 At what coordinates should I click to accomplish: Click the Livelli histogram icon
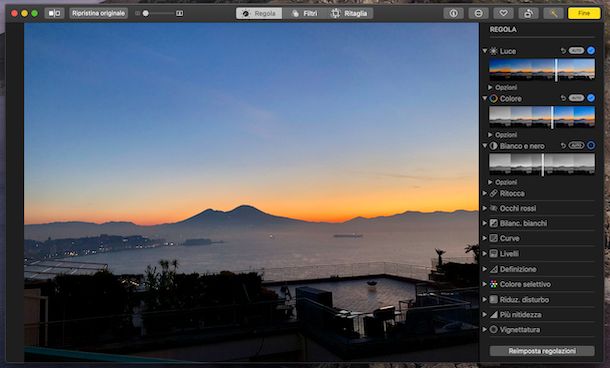[x=494, y=254]
